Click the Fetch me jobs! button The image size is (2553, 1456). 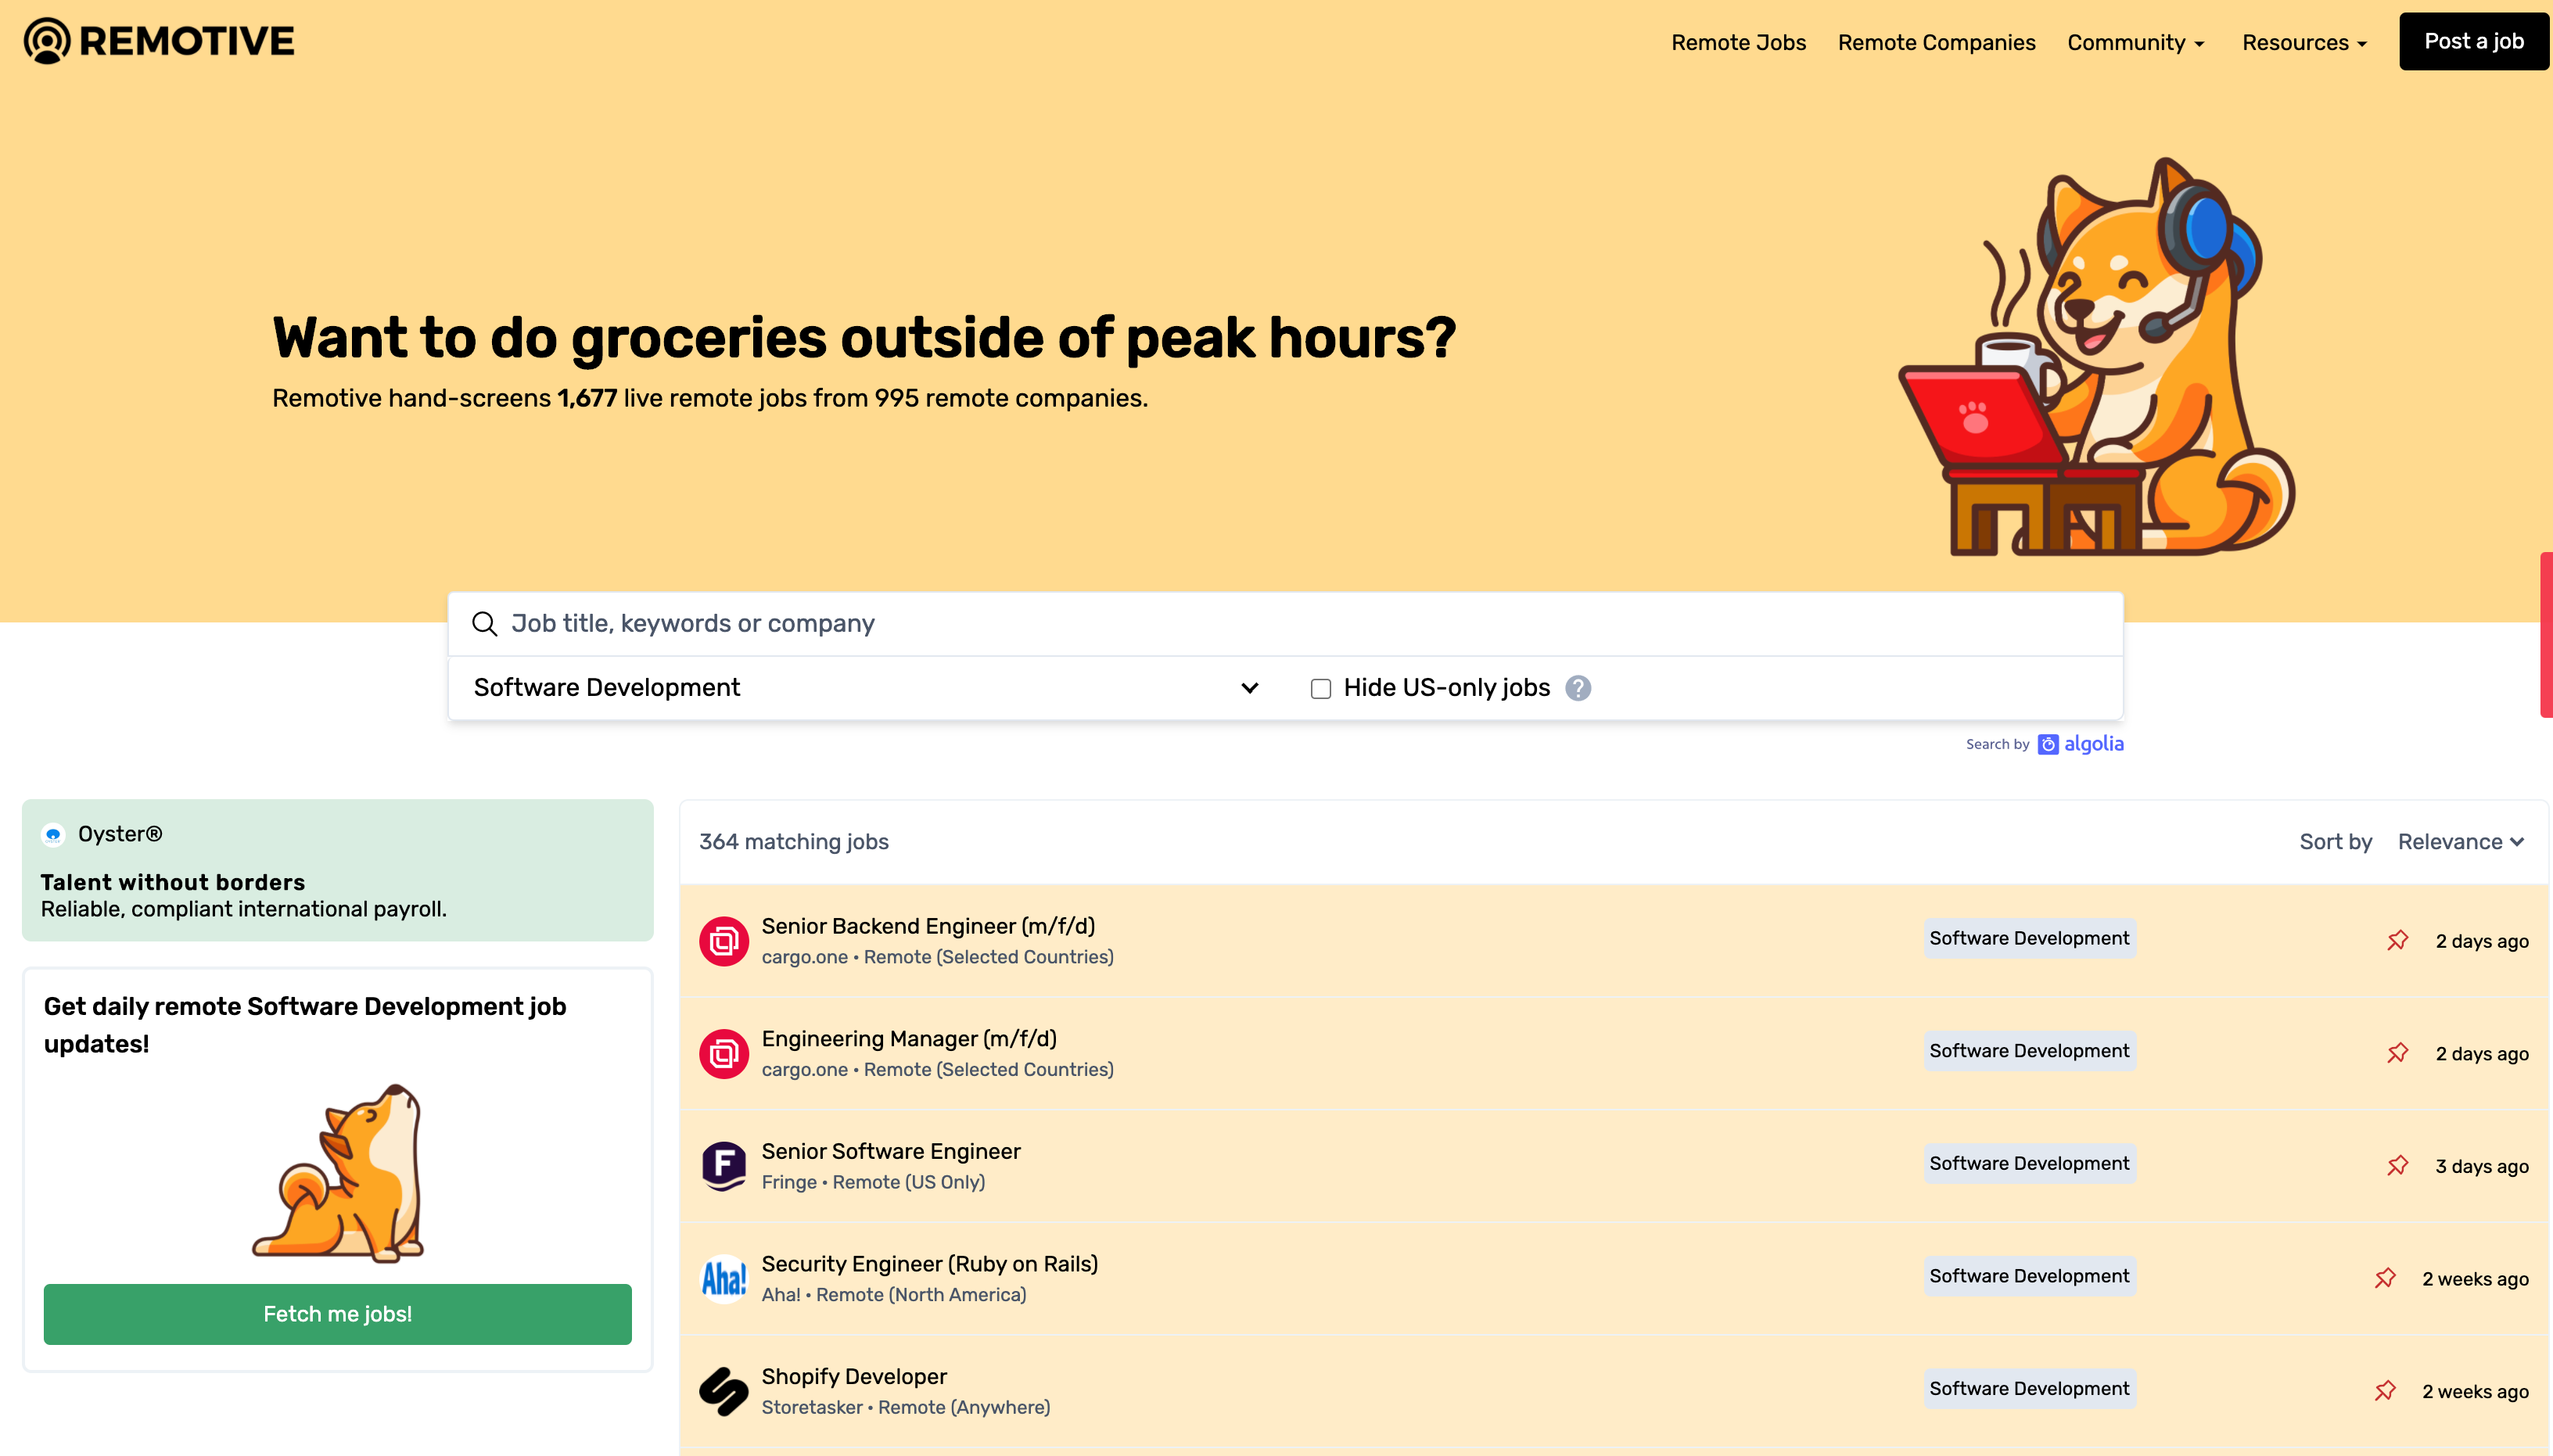[337, 1314]
